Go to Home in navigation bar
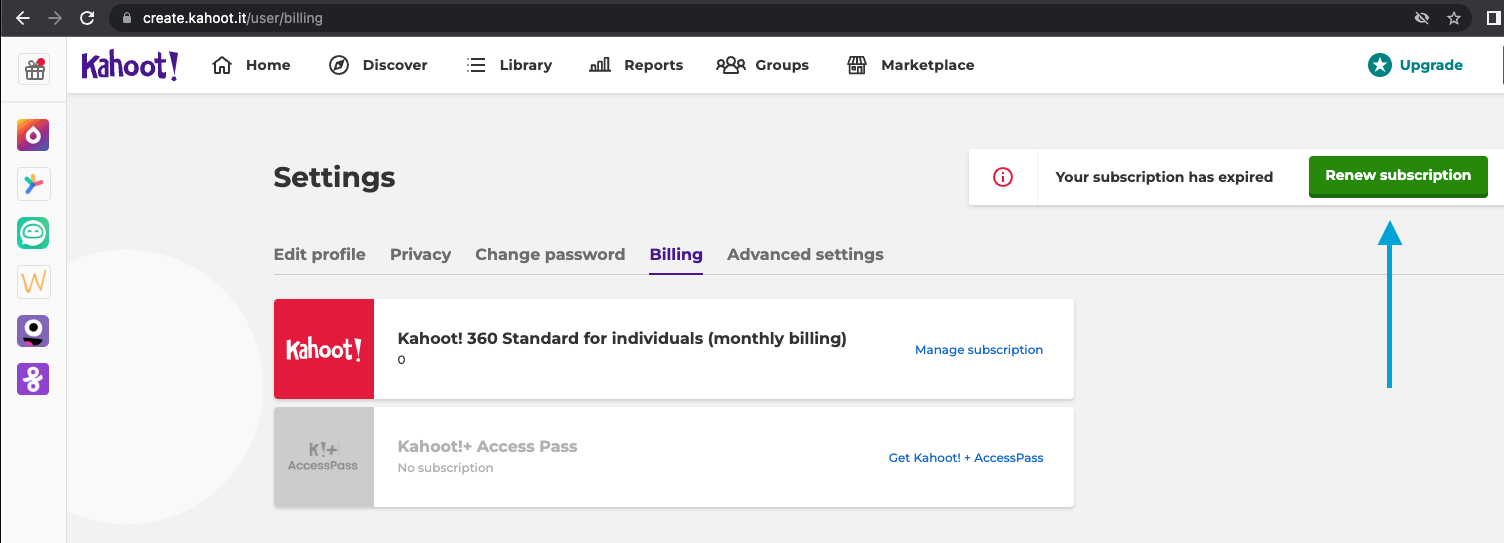This screenshot has width=1504, height=543. point(252,65)
